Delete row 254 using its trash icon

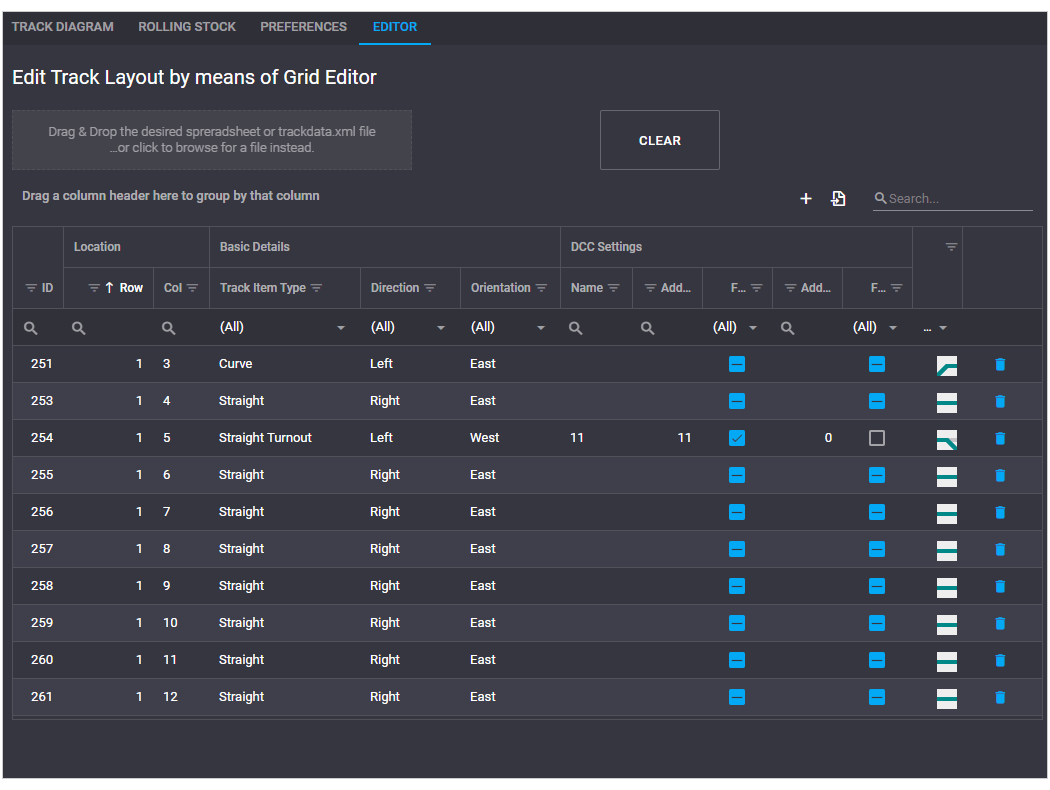tap(1000, 438)
